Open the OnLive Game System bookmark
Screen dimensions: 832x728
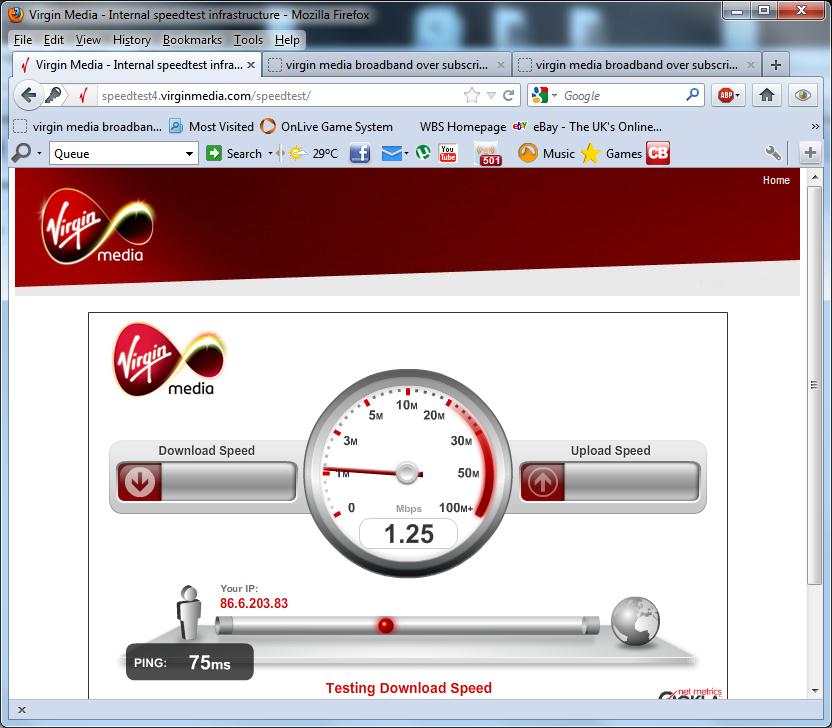326,126
